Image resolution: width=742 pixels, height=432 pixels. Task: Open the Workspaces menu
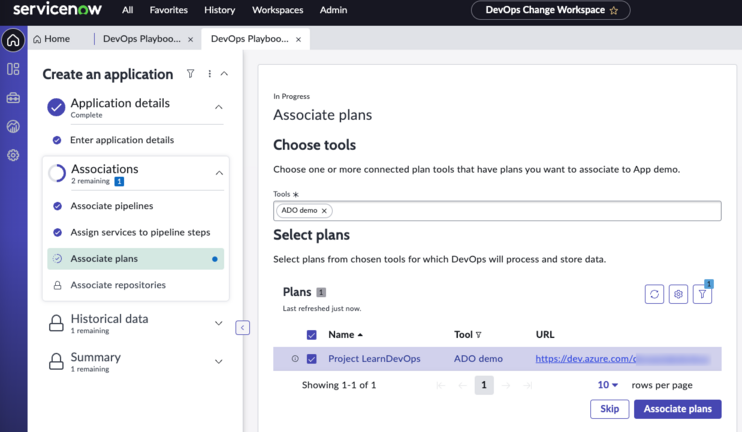tap(277, 10)
